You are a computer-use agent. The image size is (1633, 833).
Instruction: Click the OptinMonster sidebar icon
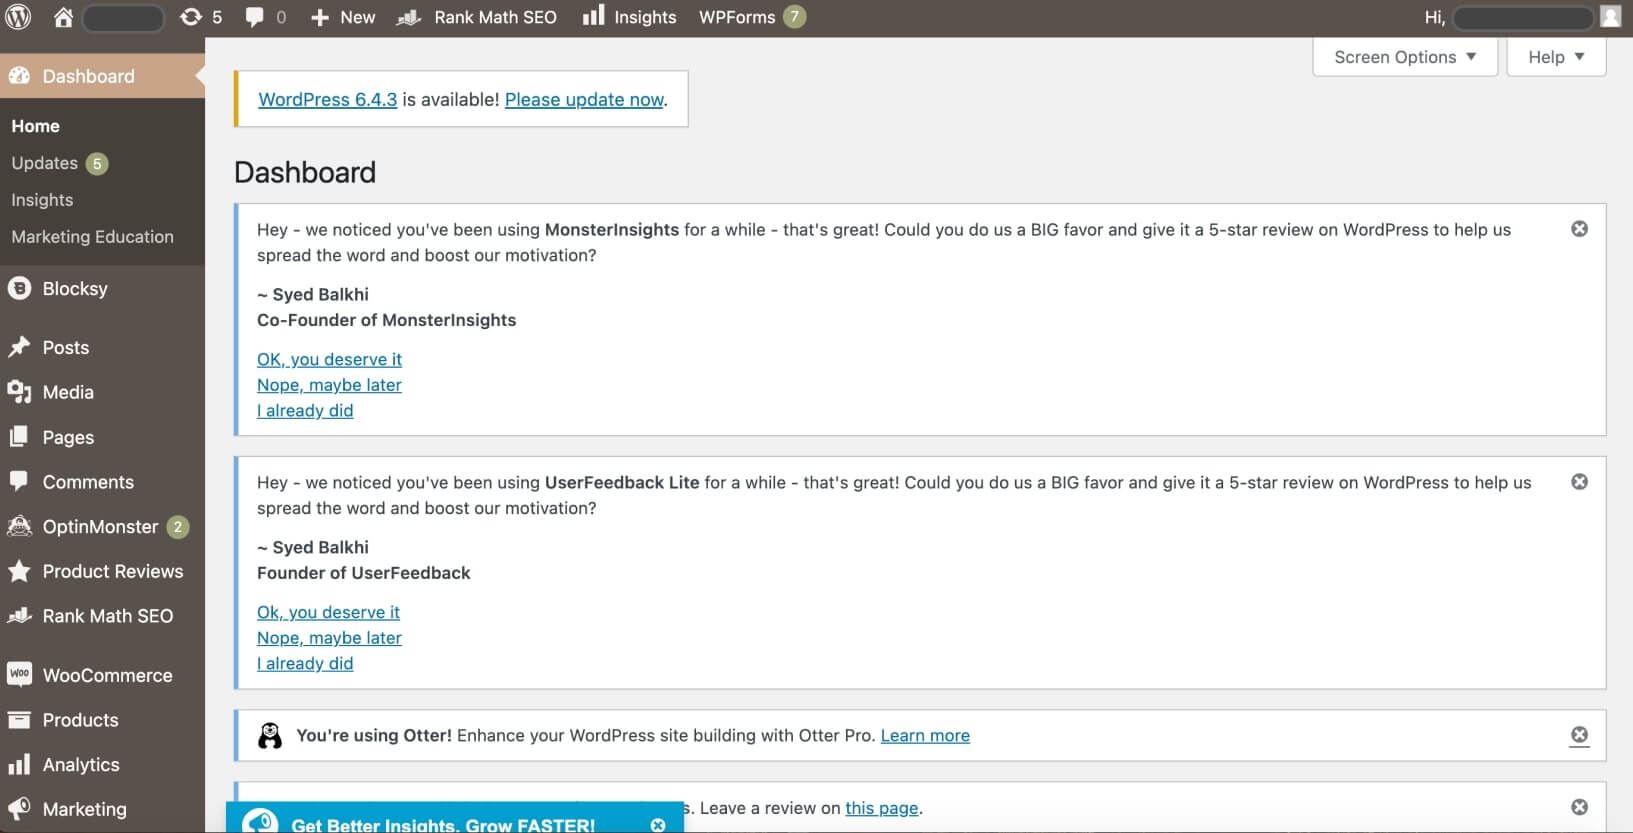(19, 526)
